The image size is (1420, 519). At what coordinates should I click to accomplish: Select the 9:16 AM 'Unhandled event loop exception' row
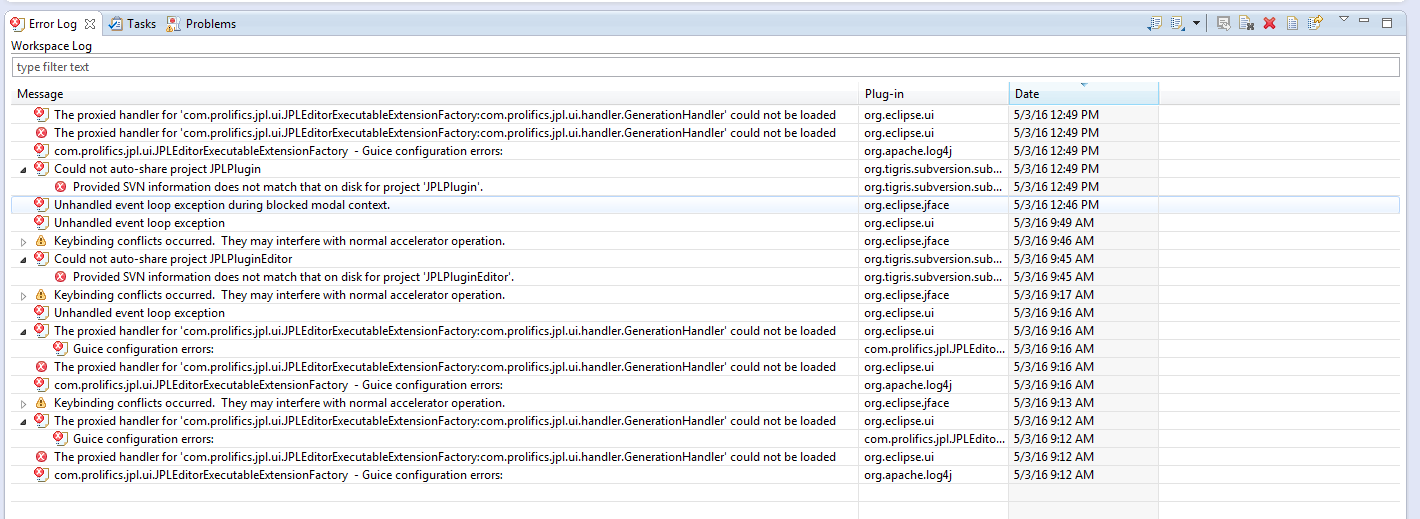click(139, 313)
